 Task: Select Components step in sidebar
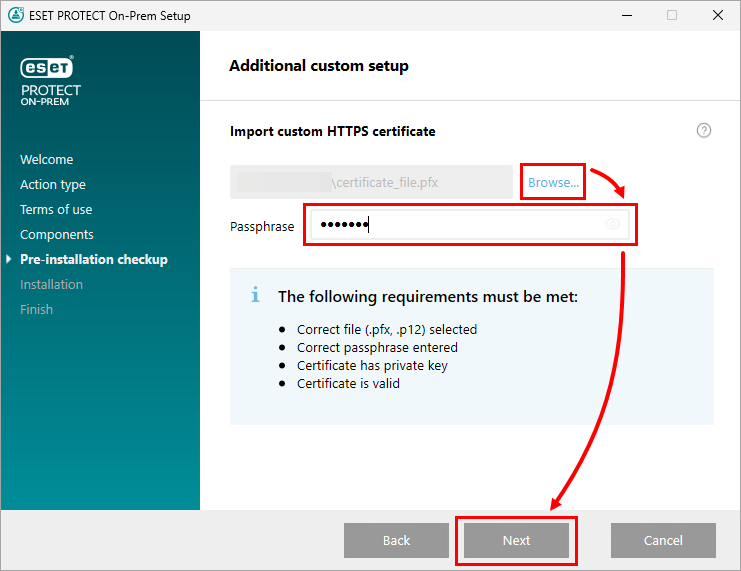tap(57, 235)
